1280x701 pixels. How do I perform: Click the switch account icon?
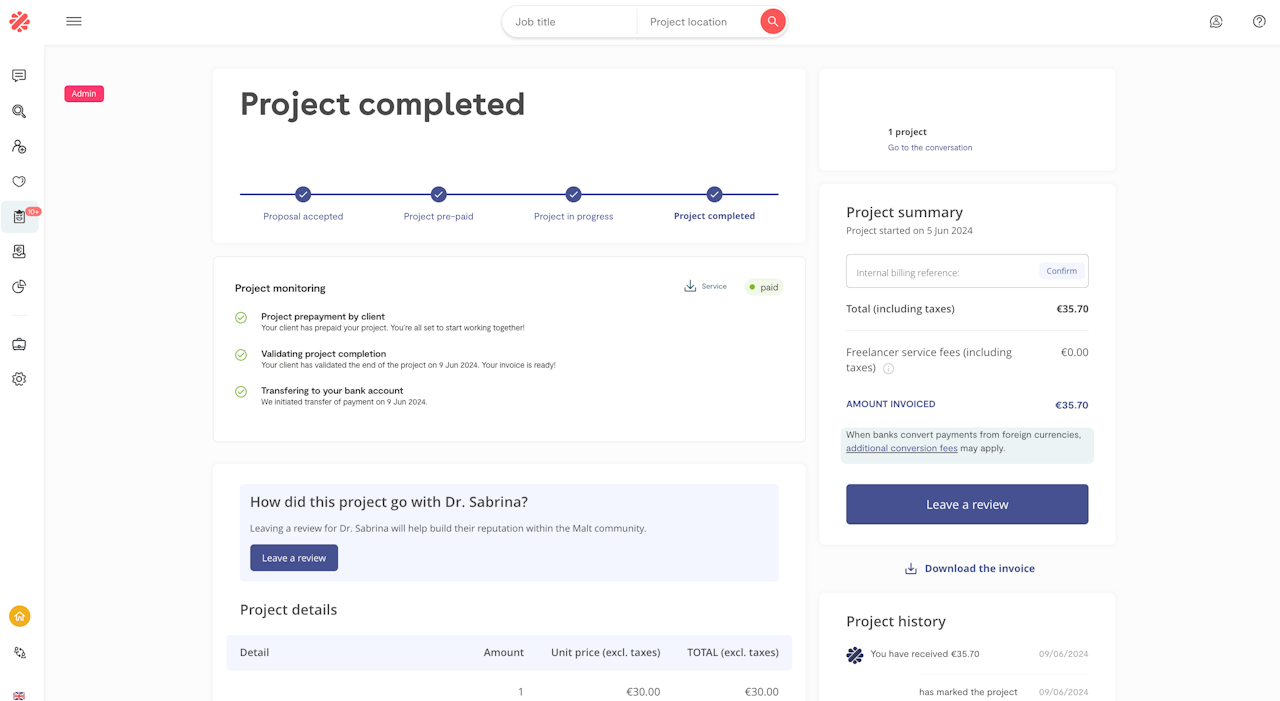[x=19, y=653]
